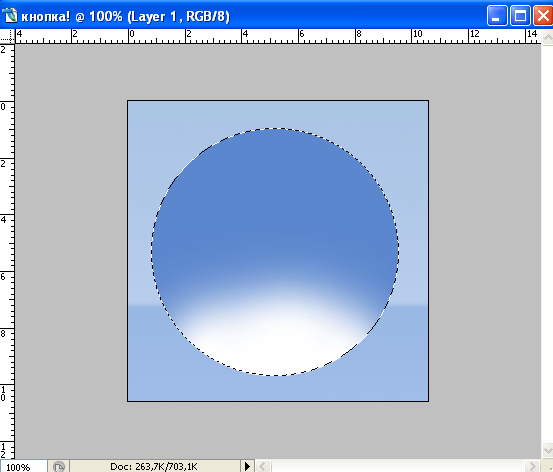
Task: Close the кнопка! document window
Action: click(x=543, y=16)
